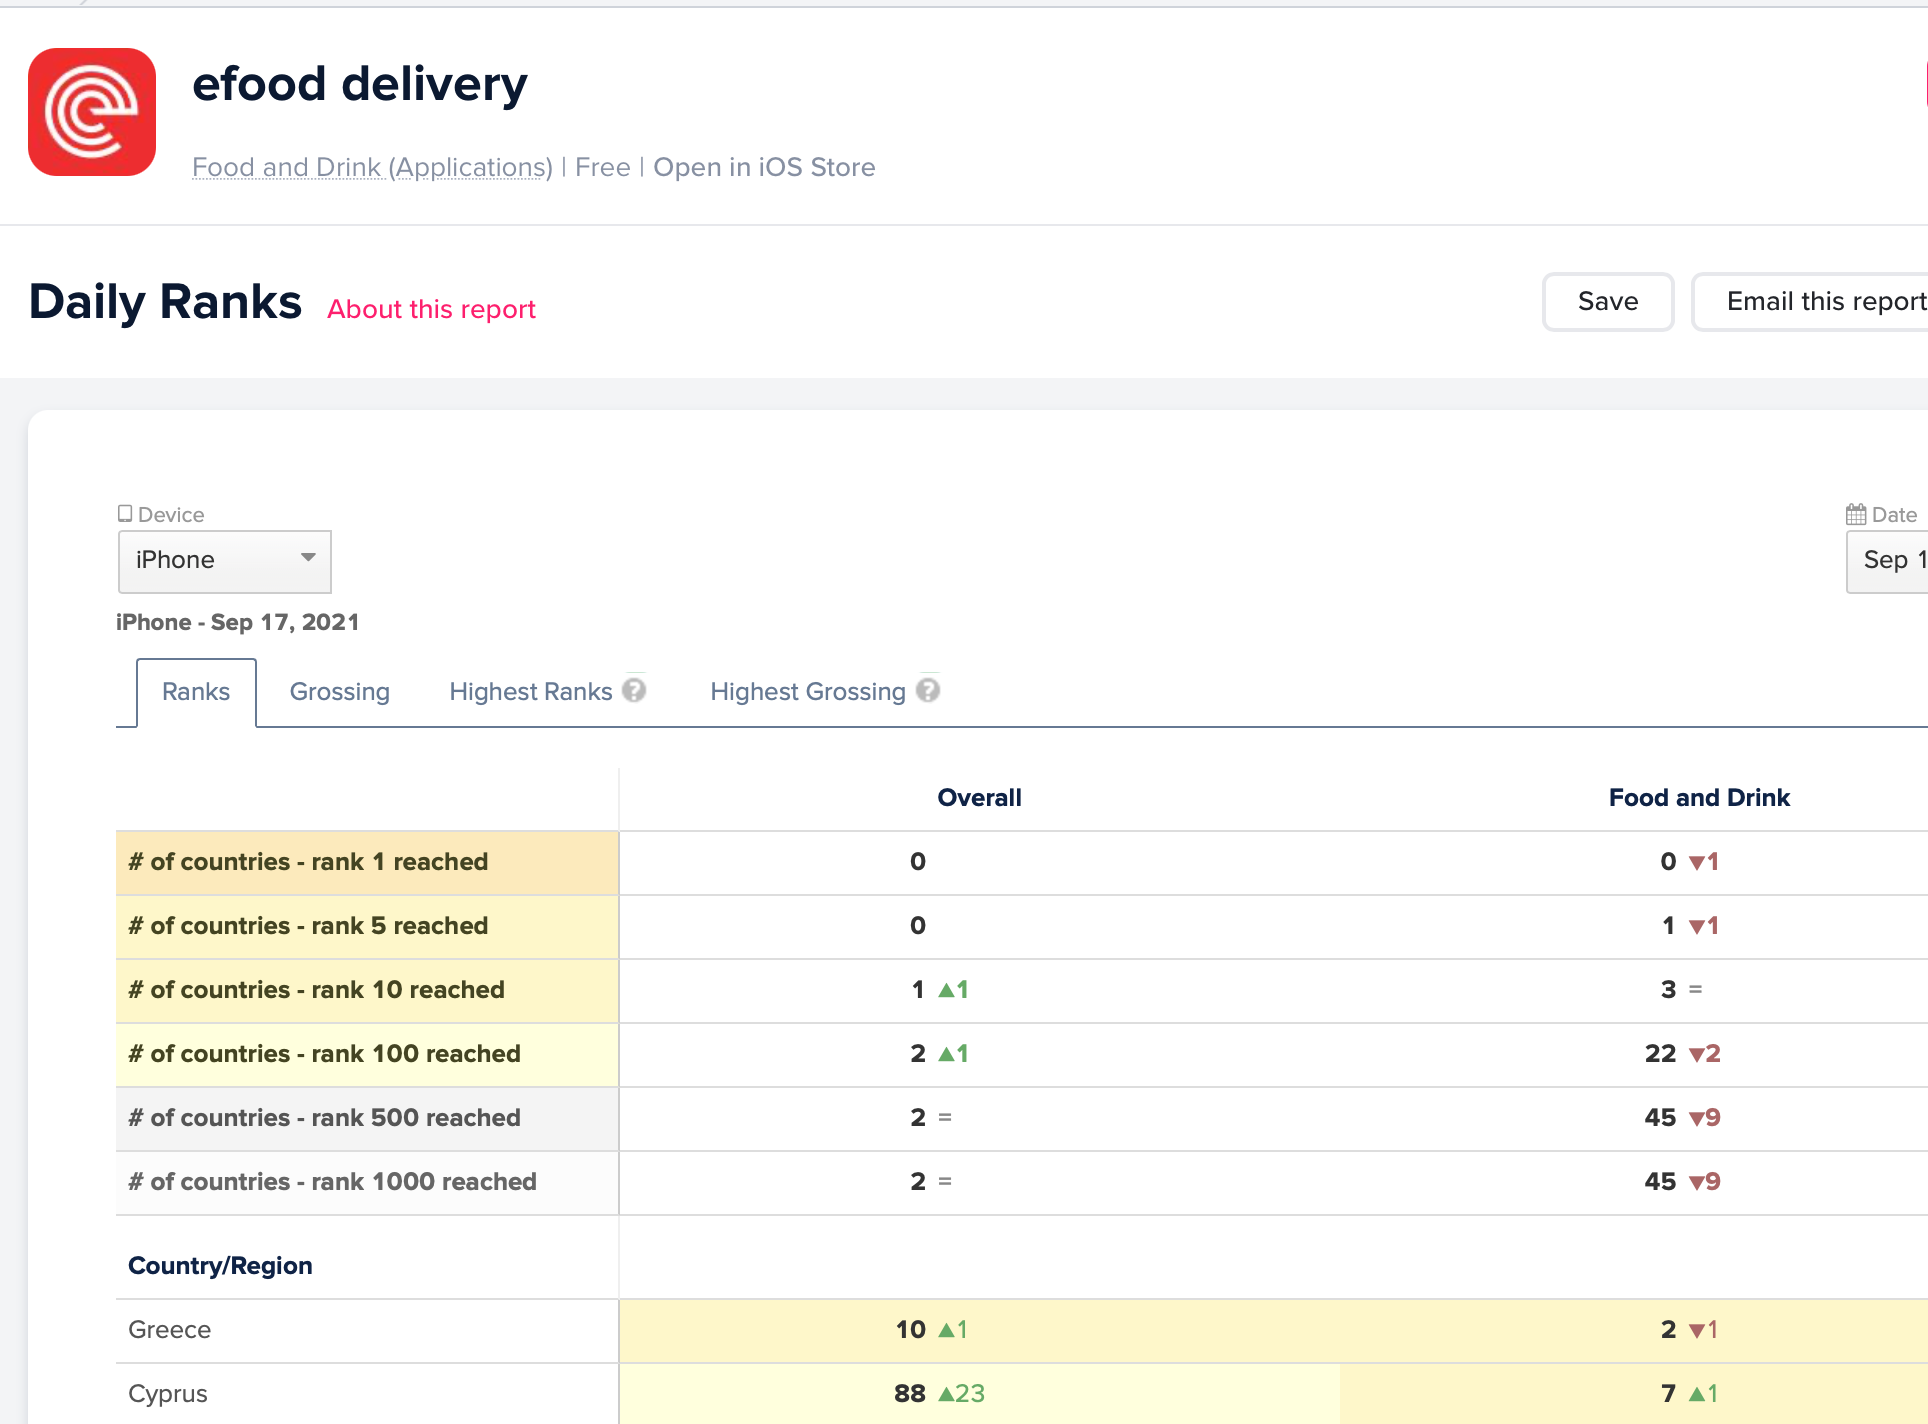Click Cyprus Overall rank value 88

tap(910, 1394)
